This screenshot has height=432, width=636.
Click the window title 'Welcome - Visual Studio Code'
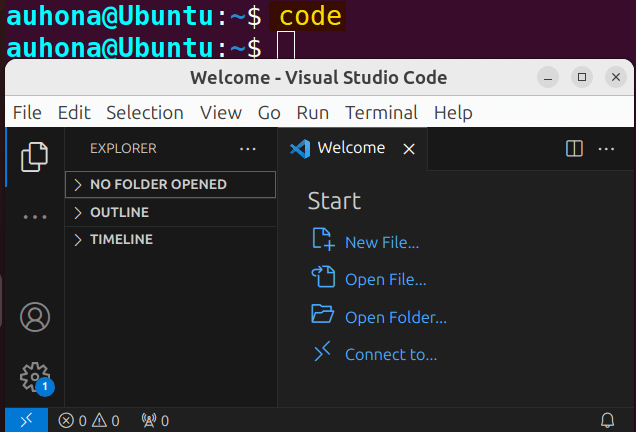tap(318, 77)
